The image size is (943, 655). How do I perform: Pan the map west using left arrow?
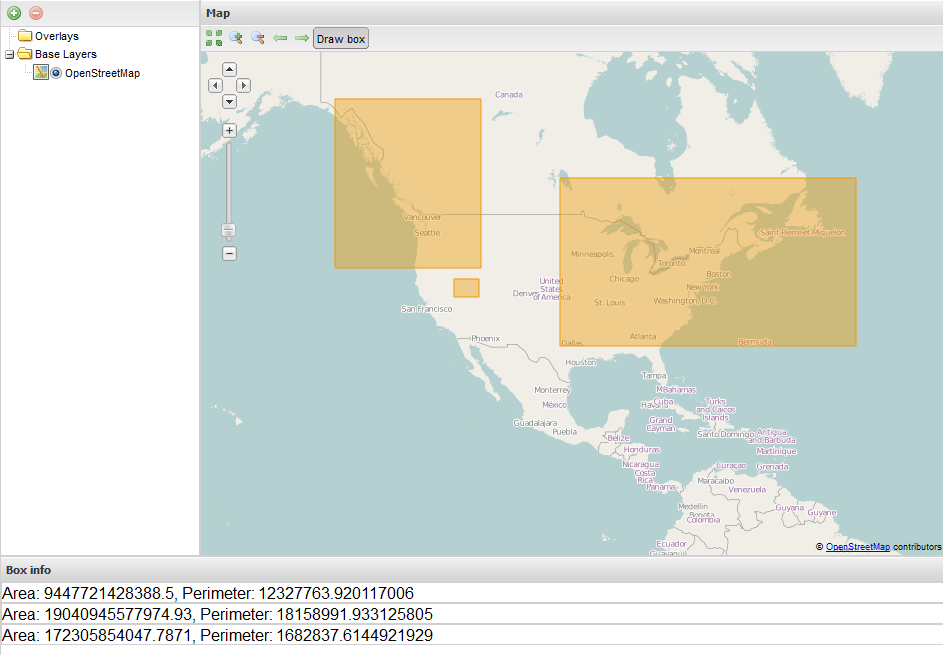click(215, 85)
